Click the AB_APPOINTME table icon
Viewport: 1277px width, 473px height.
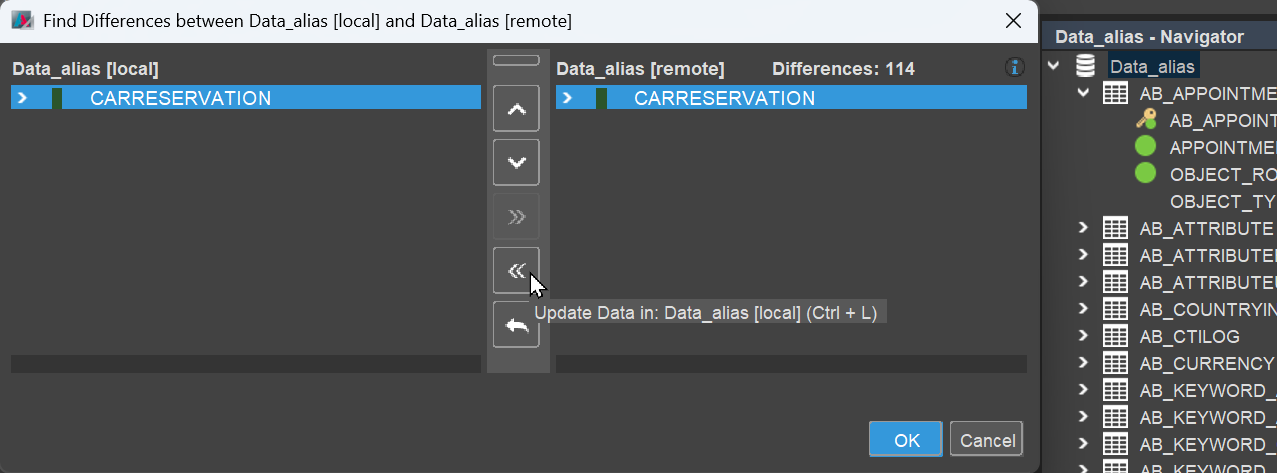(1115, 94)
